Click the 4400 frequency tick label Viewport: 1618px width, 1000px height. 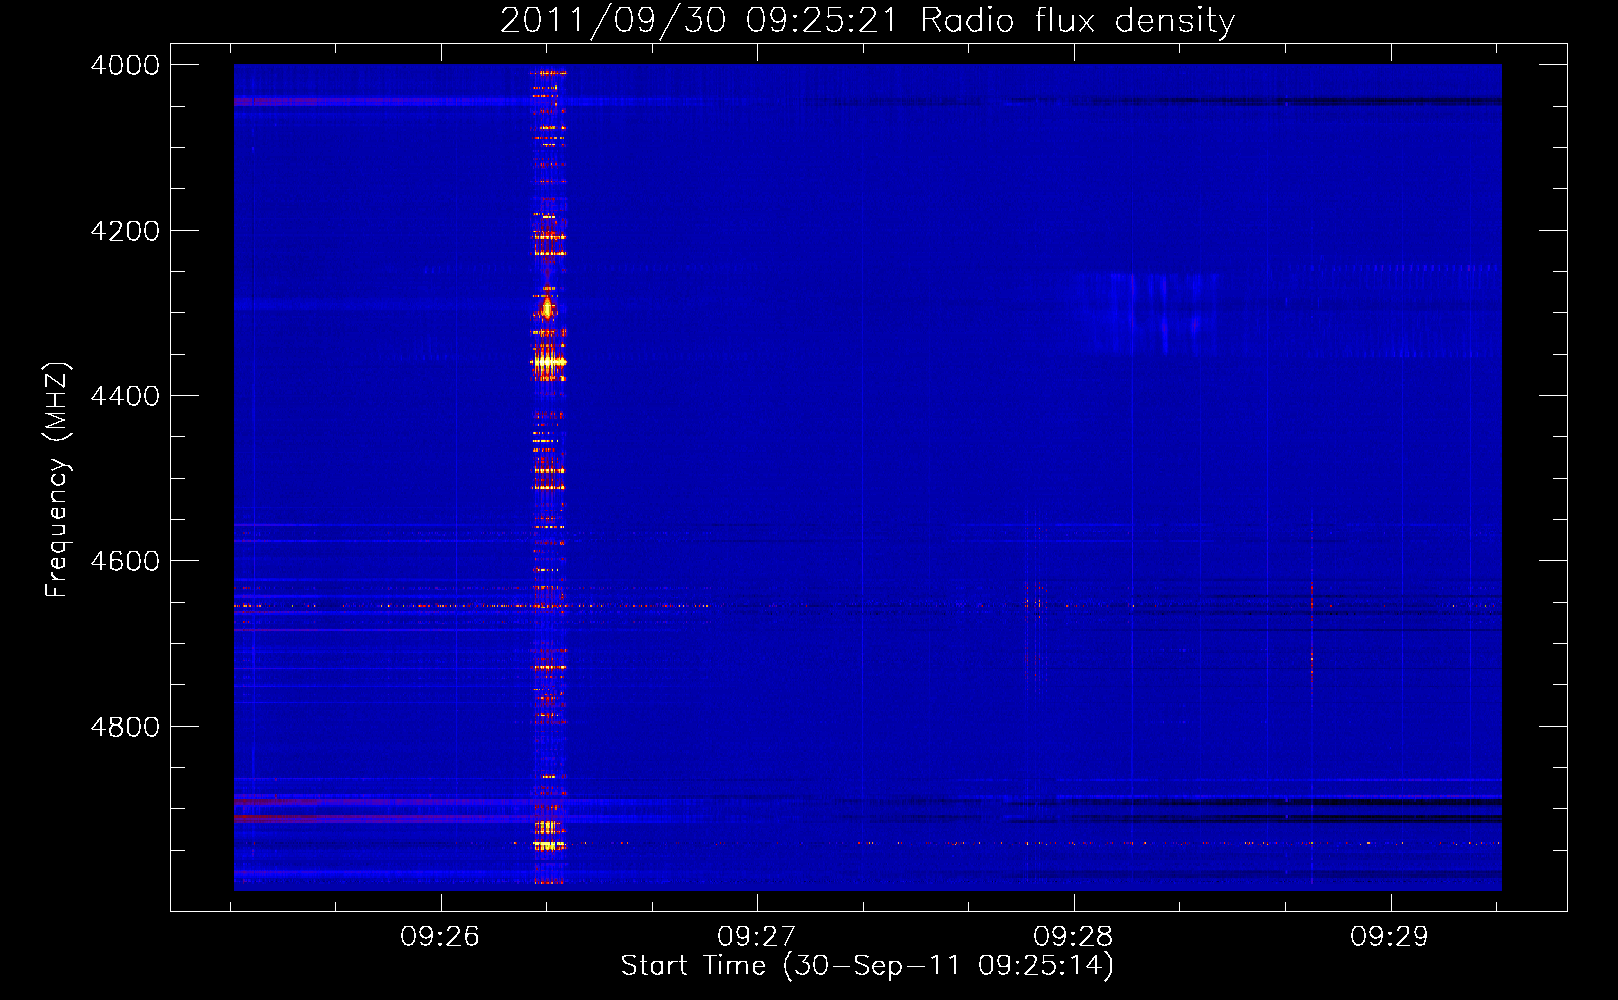click(x=125, y=396)
